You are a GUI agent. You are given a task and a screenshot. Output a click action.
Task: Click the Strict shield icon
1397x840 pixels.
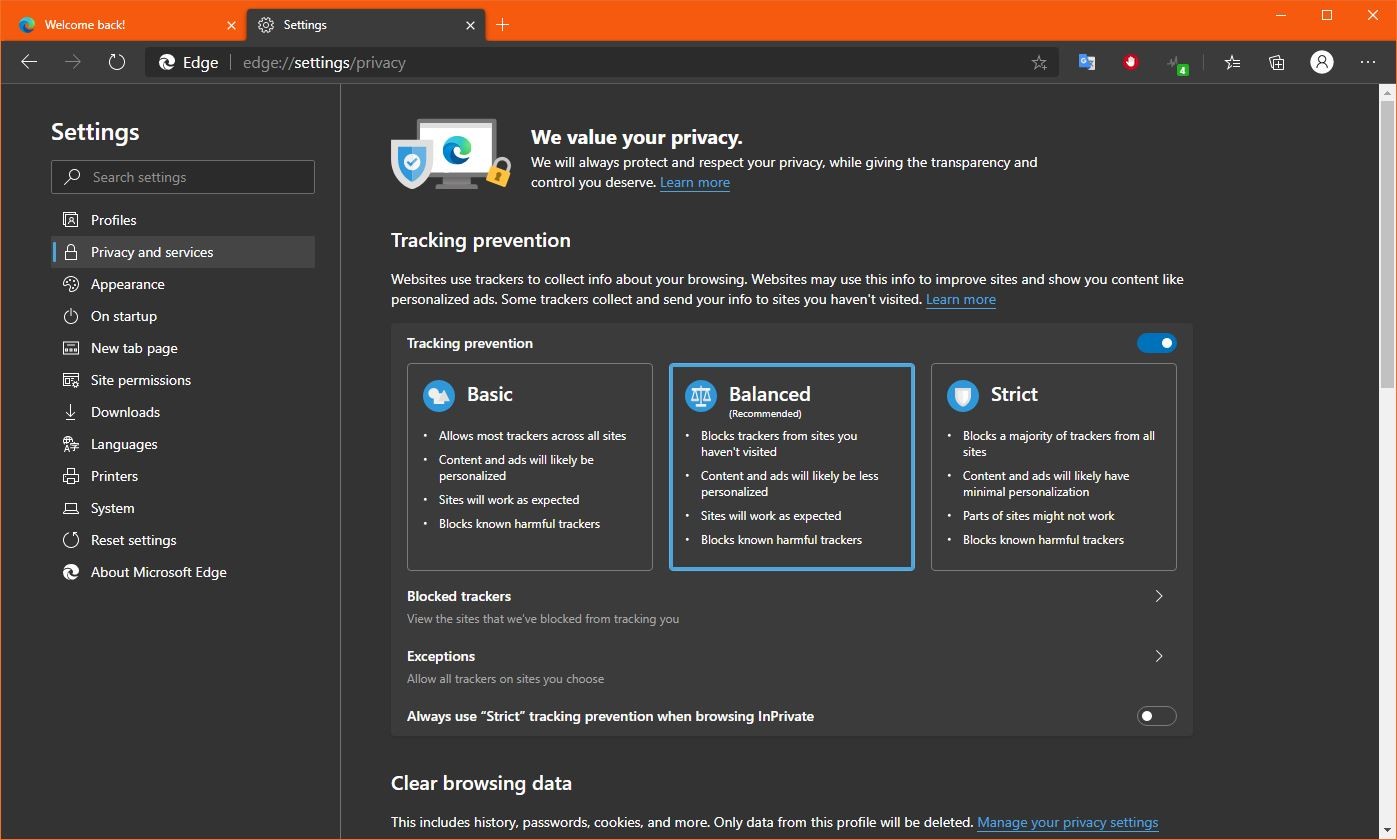pos(963,395)
